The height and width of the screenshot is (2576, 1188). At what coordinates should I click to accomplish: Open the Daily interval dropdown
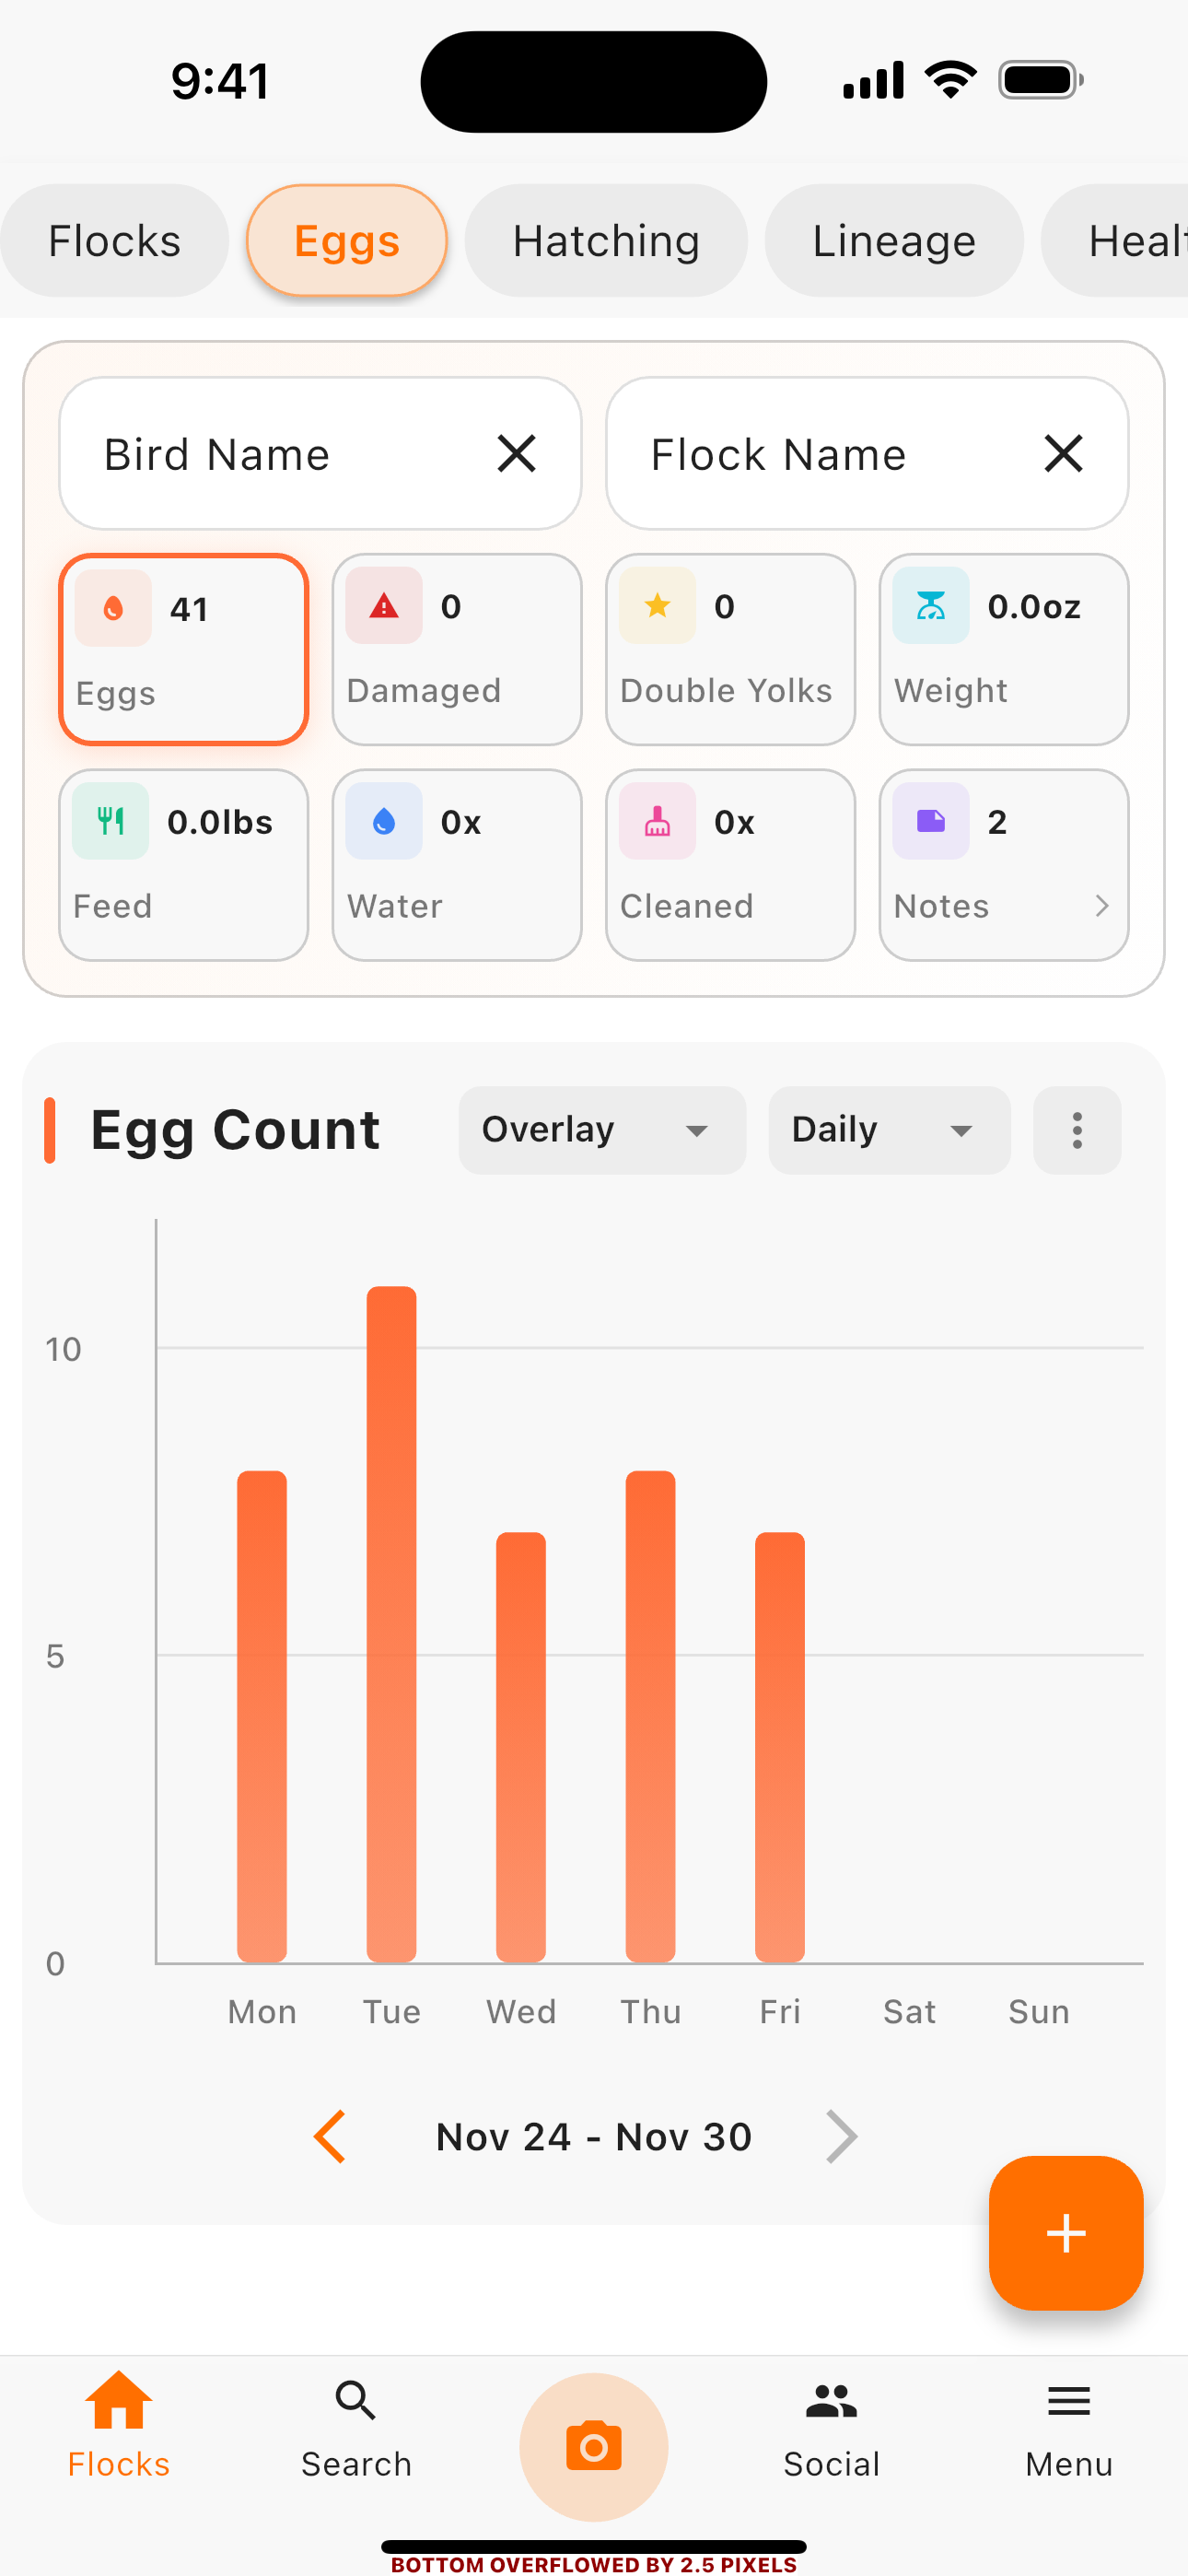pyautogui.click(x=888, y=1130)
